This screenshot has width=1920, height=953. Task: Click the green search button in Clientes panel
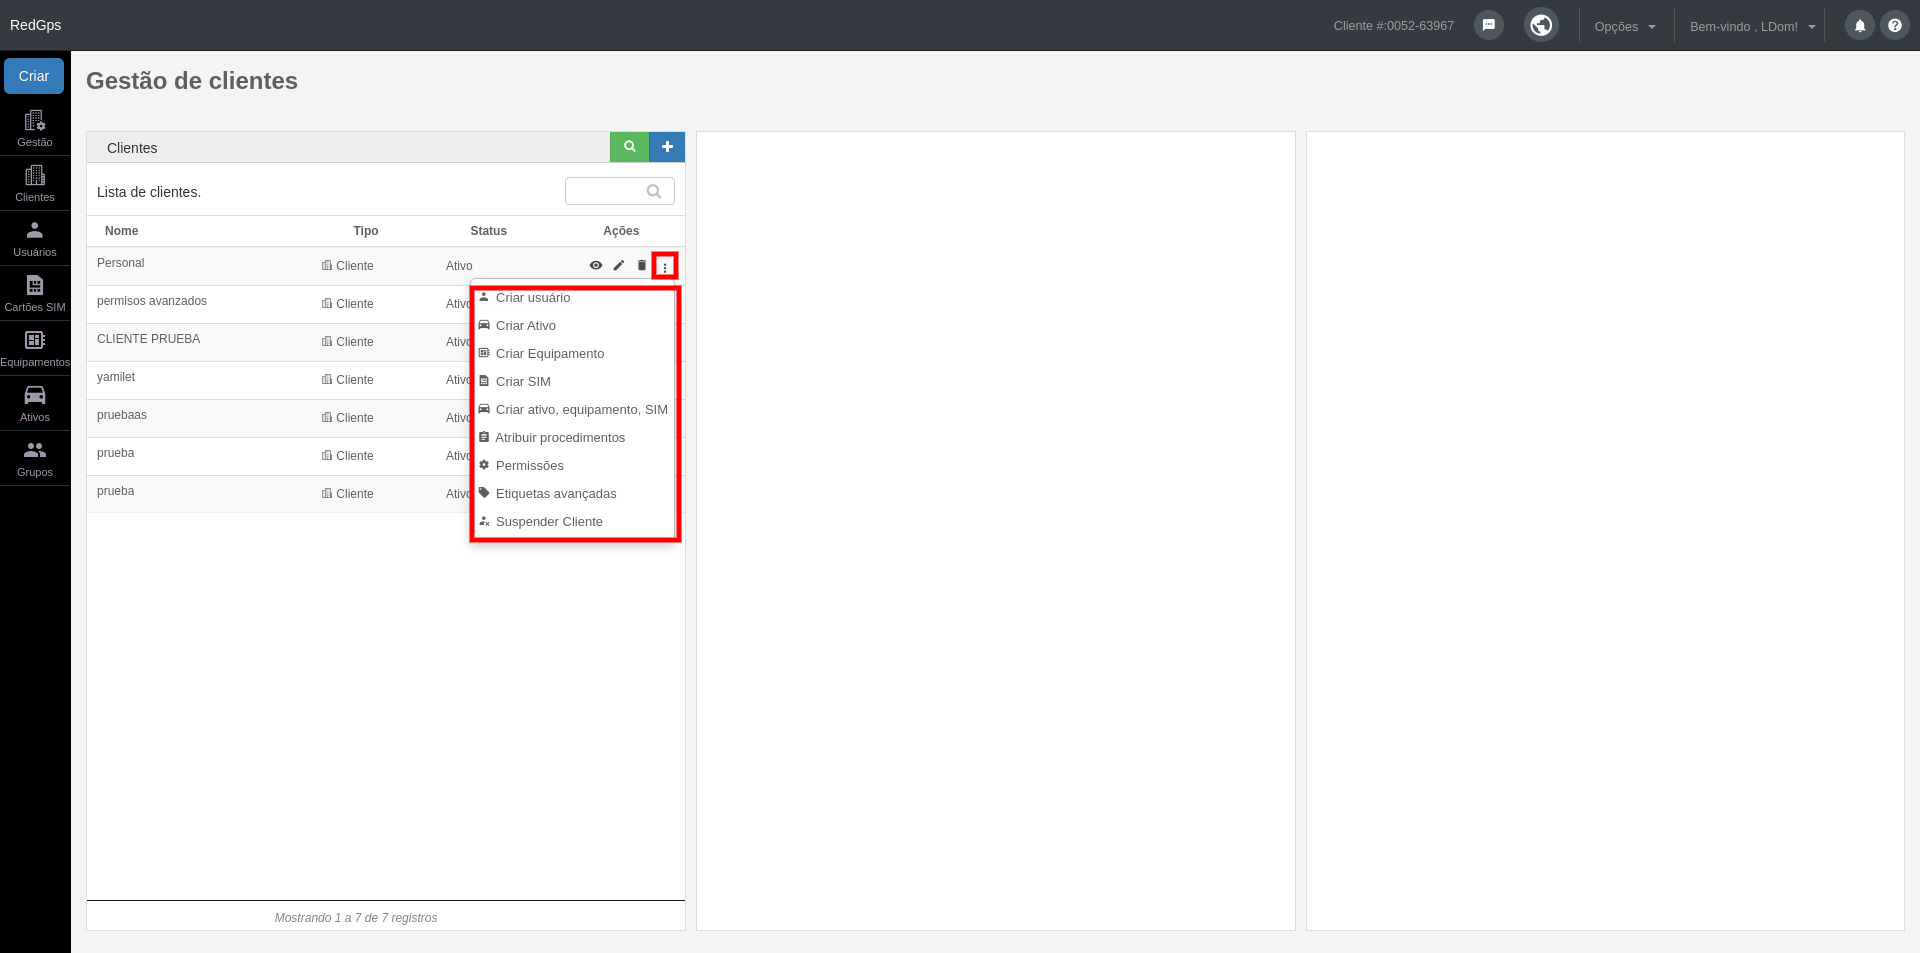tap(630, 147)
